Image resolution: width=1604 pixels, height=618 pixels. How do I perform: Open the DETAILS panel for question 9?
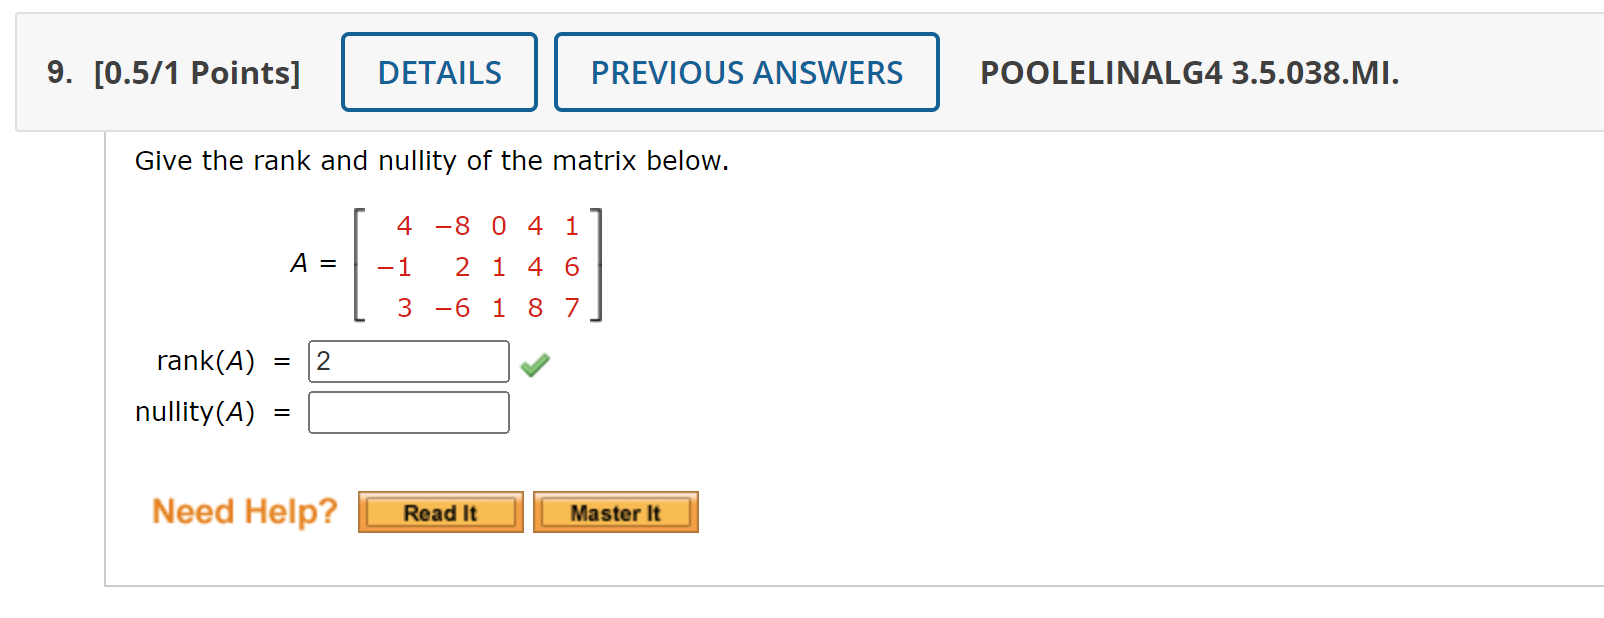coord(438,71)
